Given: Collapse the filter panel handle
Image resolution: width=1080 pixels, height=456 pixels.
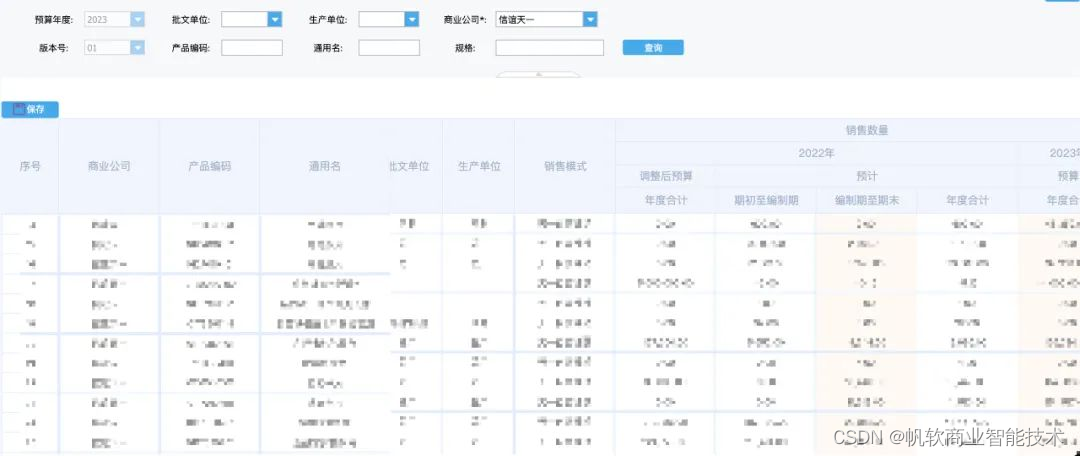Looking at the screenshot, I should click(539, 74).
